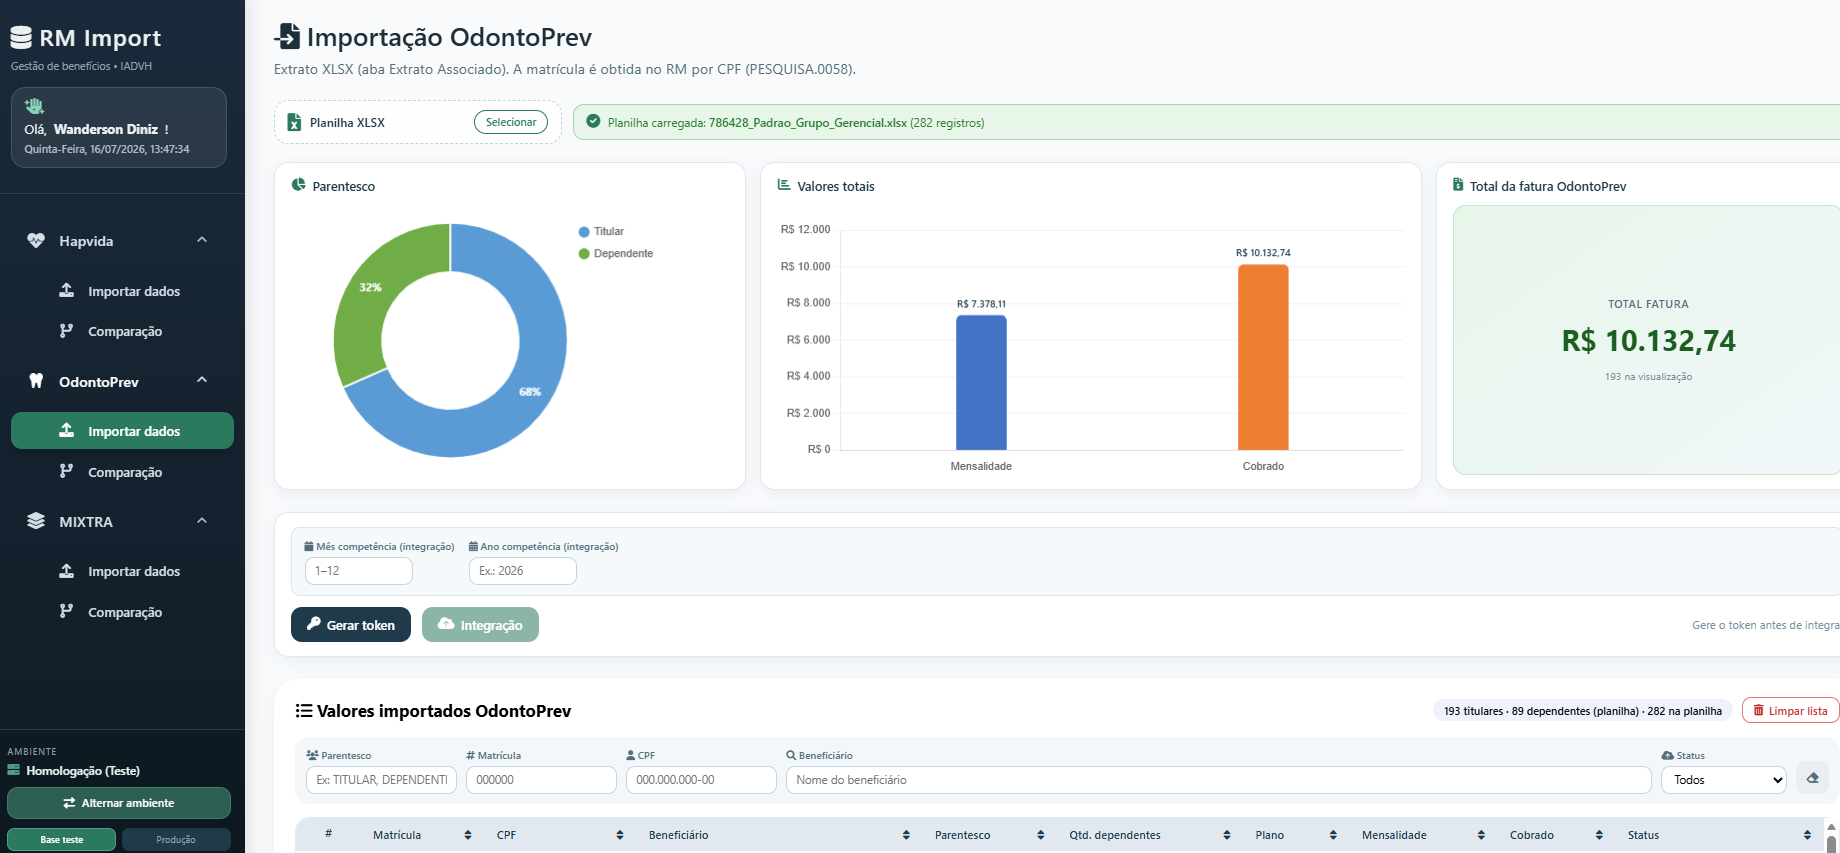
Task: Click the MIXTRA layers icon
Action: tap(36, 521)
